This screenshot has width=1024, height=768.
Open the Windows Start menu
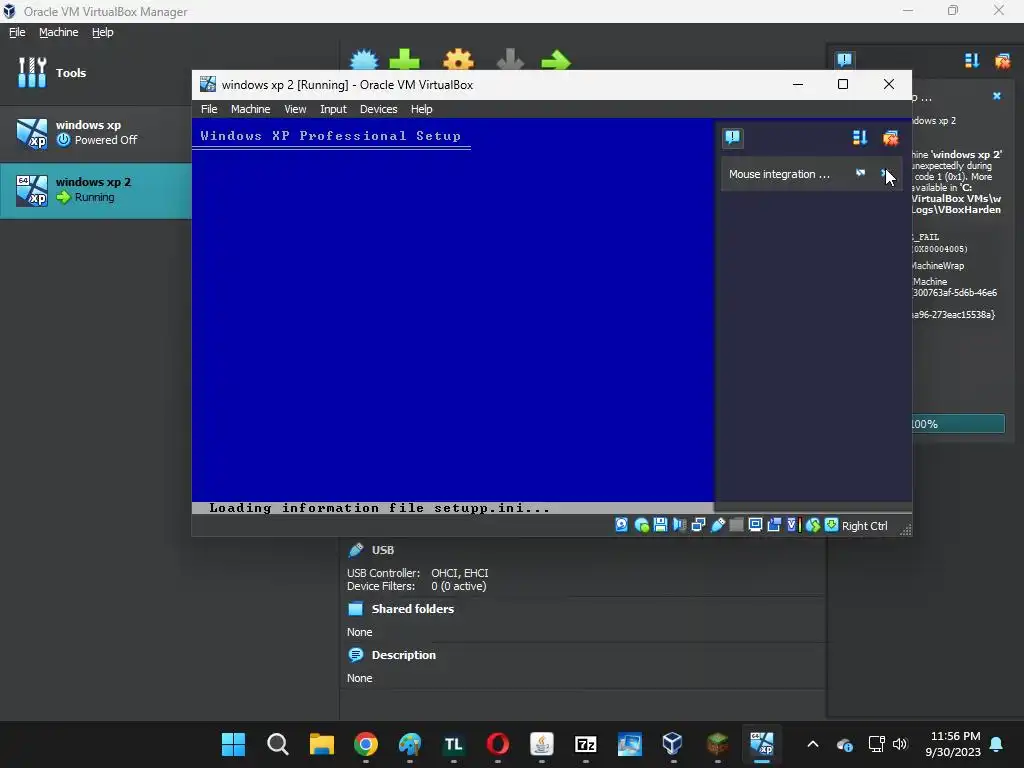233,744
